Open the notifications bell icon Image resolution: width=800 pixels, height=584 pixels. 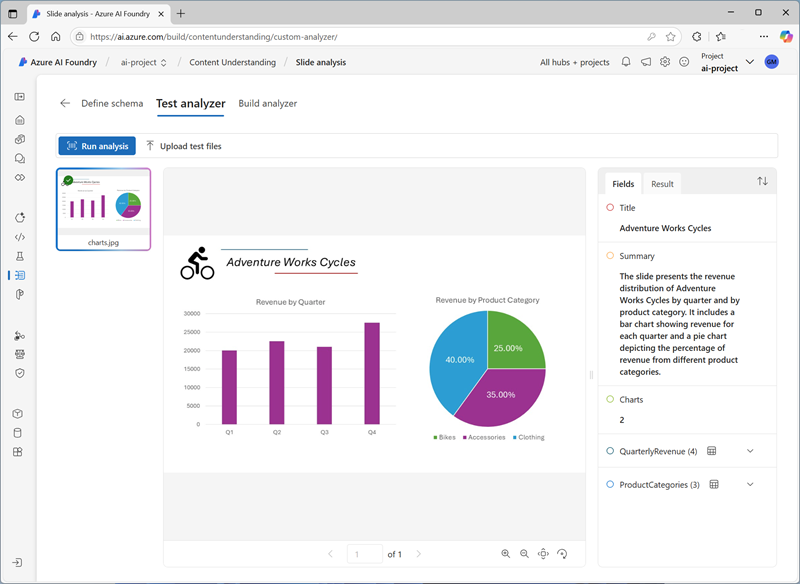click(626, 62)
